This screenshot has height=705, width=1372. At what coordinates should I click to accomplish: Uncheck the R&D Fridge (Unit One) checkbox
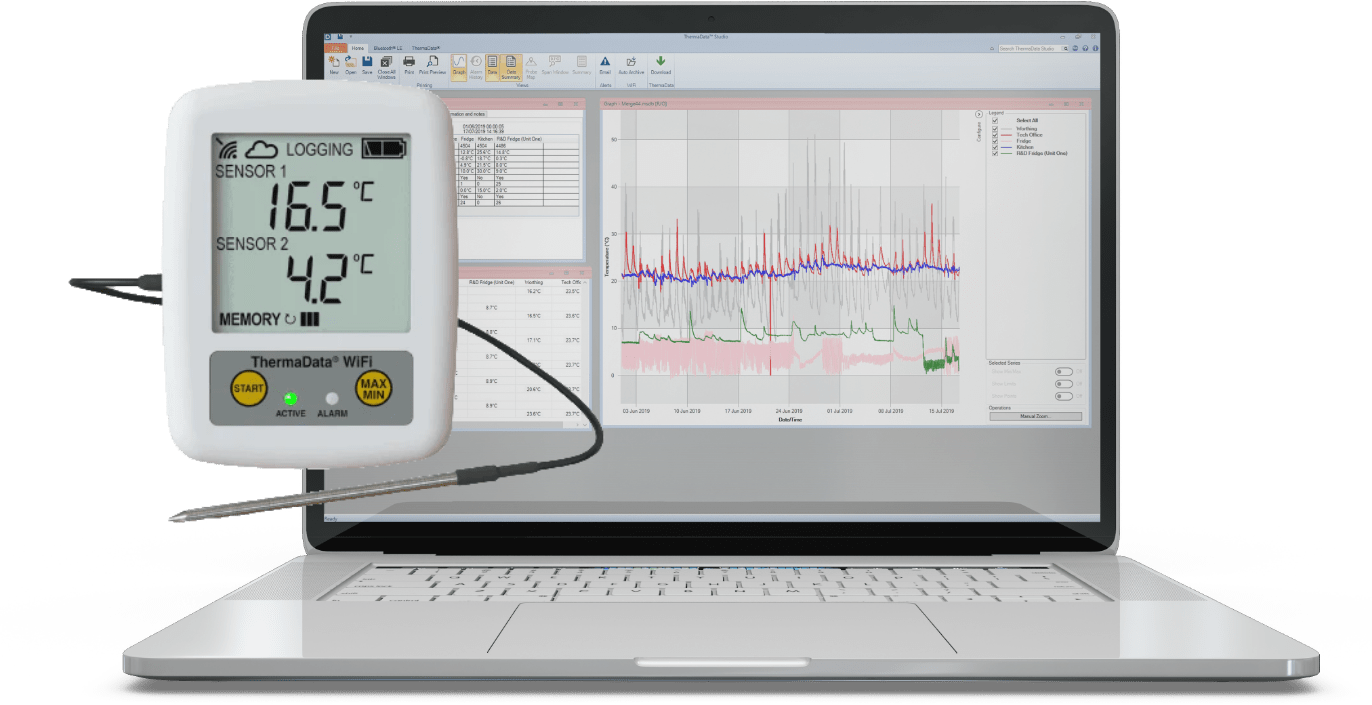[x=995, y=153]
